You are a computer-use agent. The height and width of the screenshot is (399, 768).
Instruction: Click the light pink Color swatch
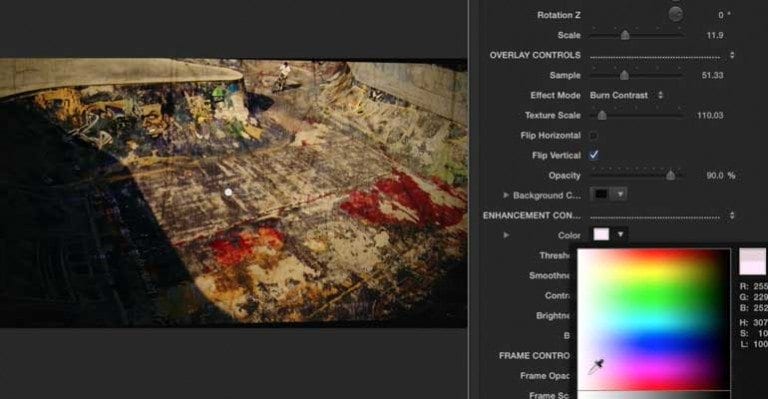pos(601,235)
